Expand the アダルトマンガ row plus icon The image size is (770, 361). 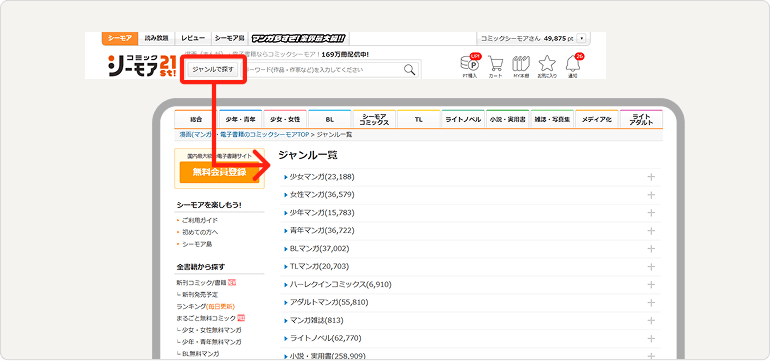[x=651, y=303]
